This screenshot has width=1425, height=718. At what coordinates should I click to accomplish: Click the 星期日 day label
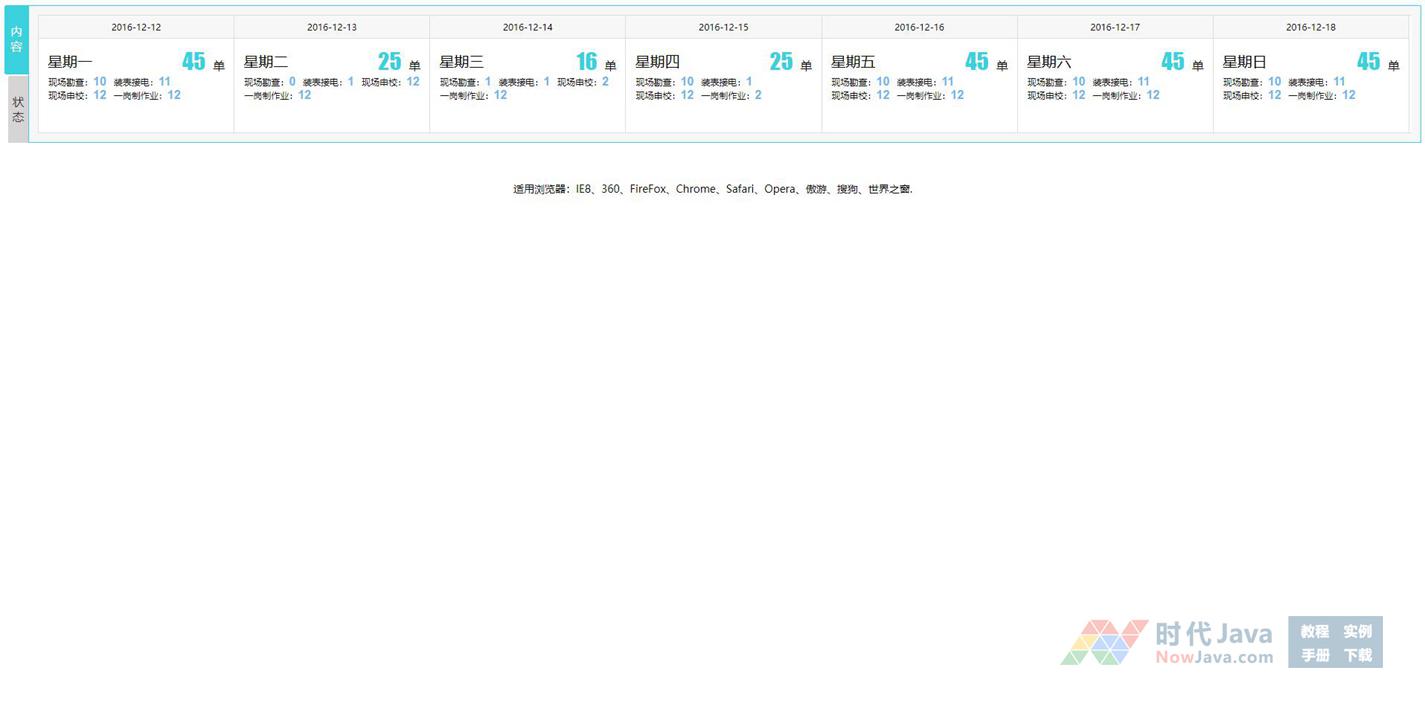coord(1244,62)
